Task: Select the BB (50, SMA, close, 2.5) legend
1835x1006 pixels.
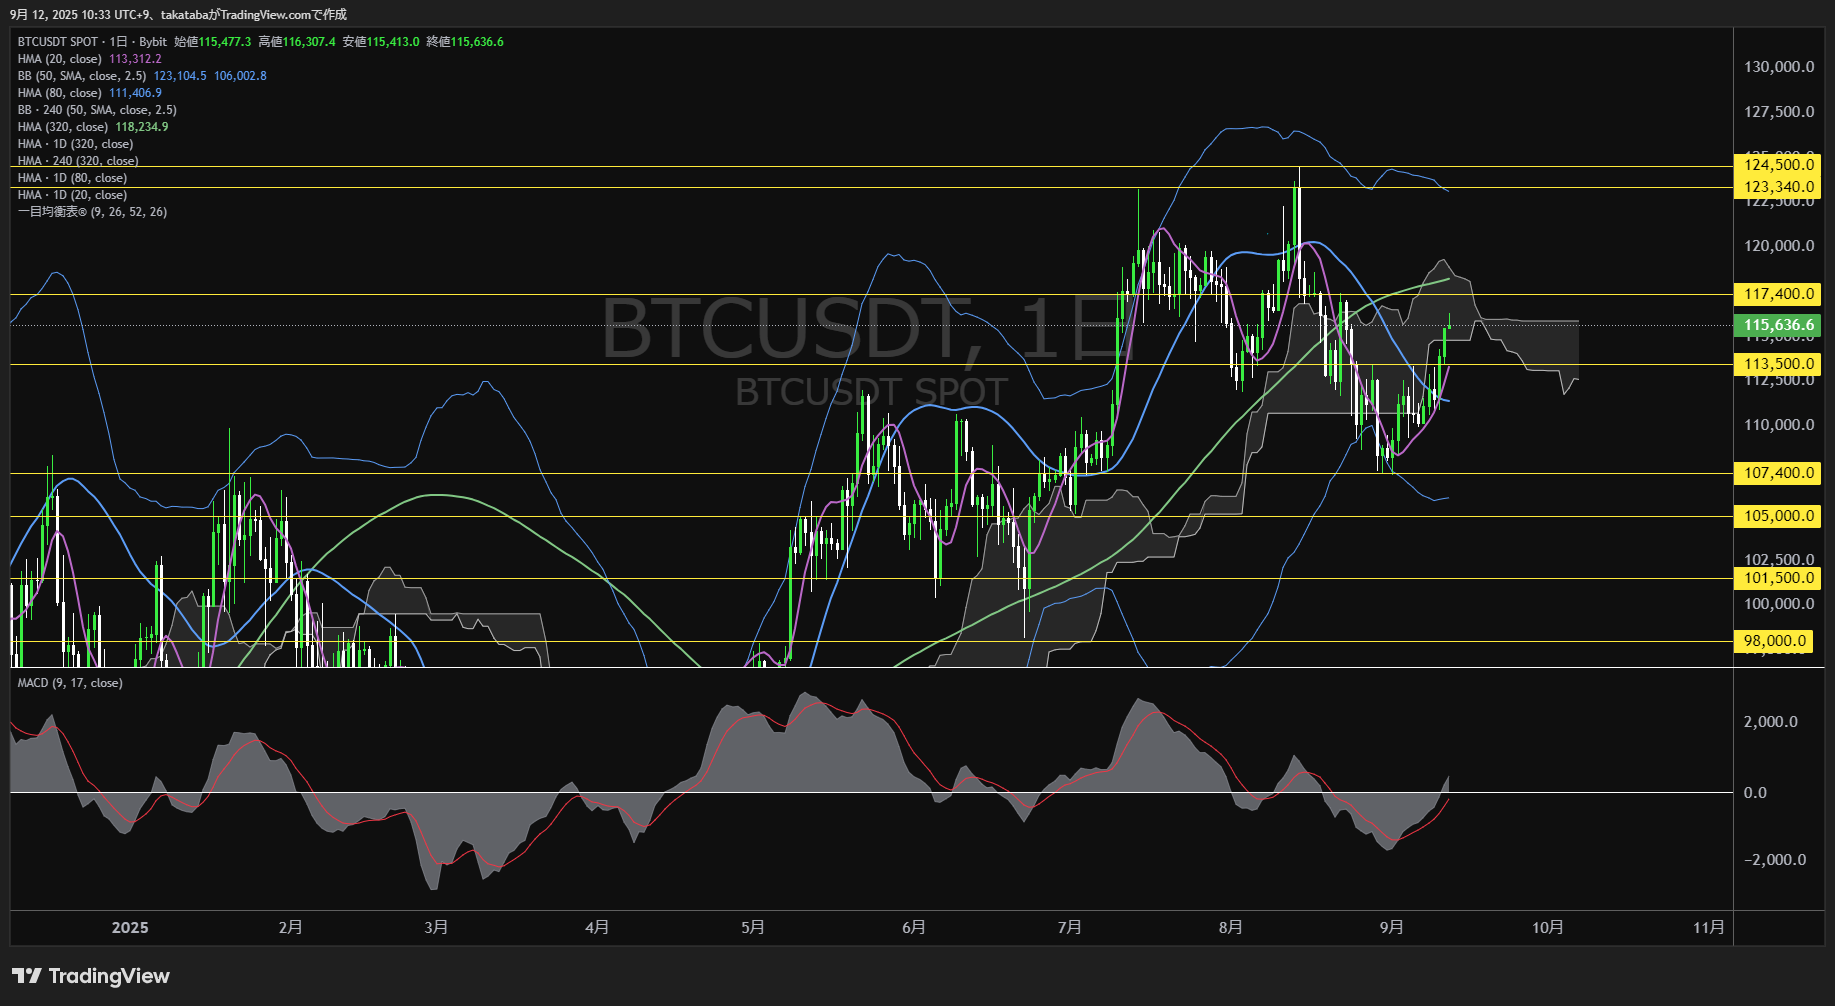Action: pyautogui.click(x=82, y=76)
